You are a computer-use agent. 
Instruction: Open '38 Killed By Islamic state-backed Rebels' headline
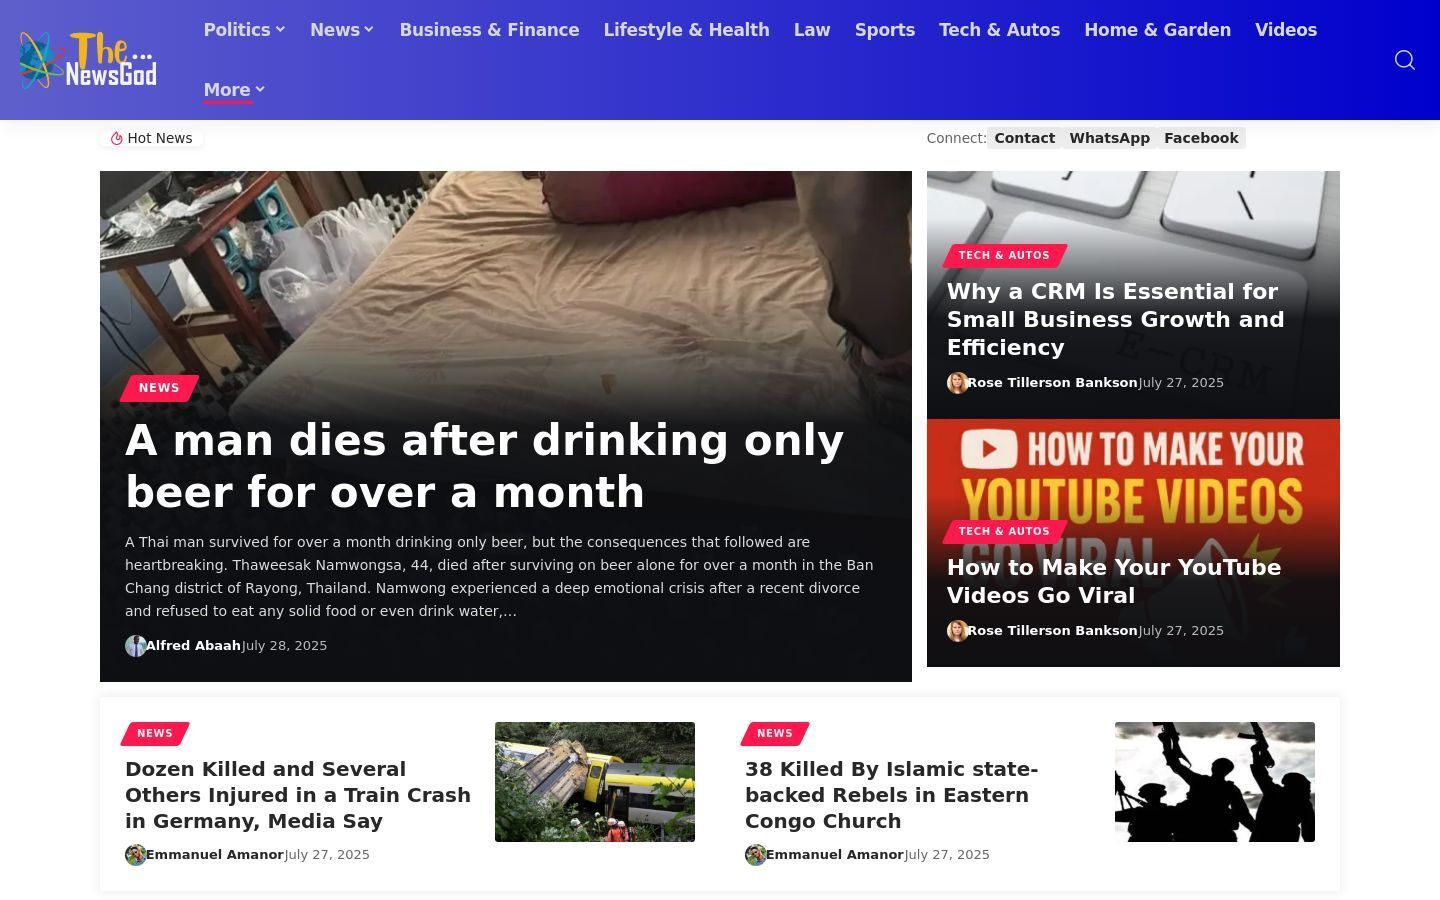pyautogui.click(x=892, y=795)
